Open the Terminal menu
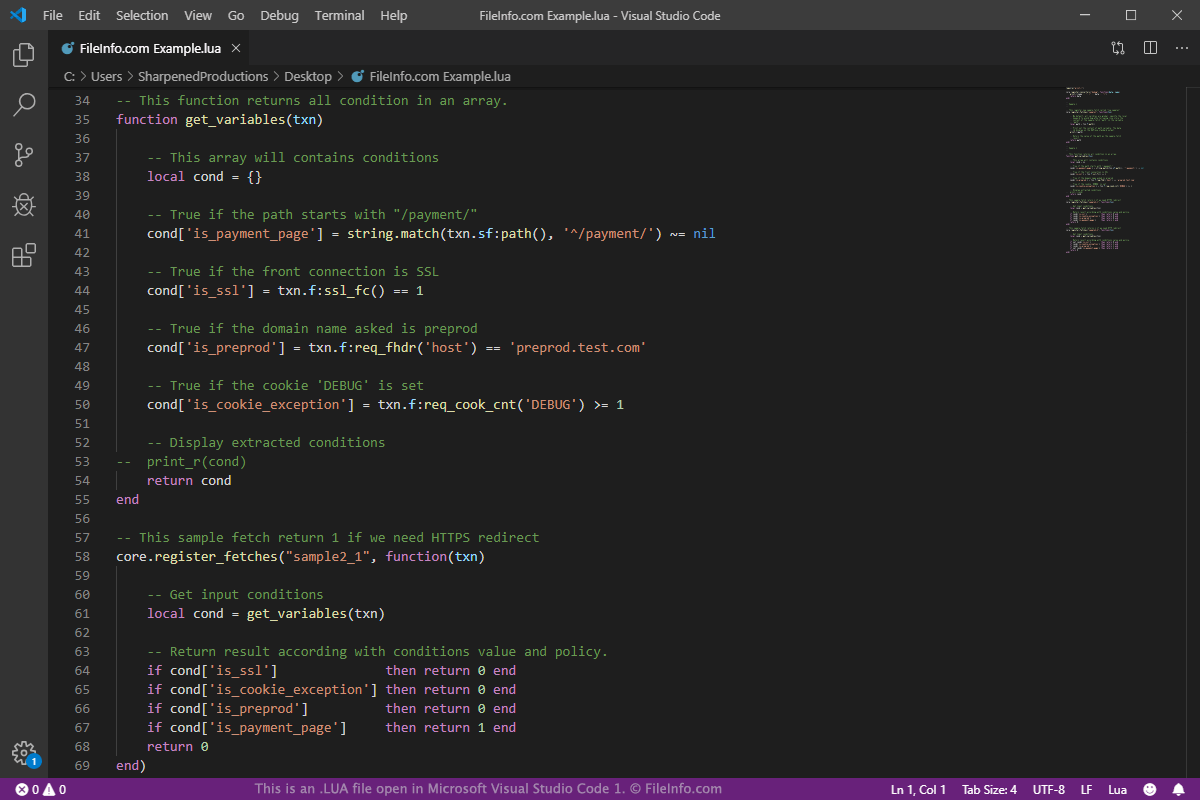This screenshot has height=800, width=1200. coord(339,16)
